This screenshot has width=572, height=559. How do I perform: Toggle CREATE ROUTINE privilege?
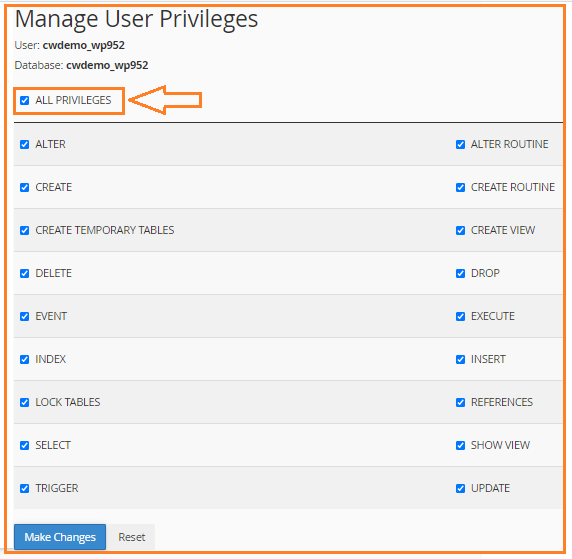coord(460,188)
